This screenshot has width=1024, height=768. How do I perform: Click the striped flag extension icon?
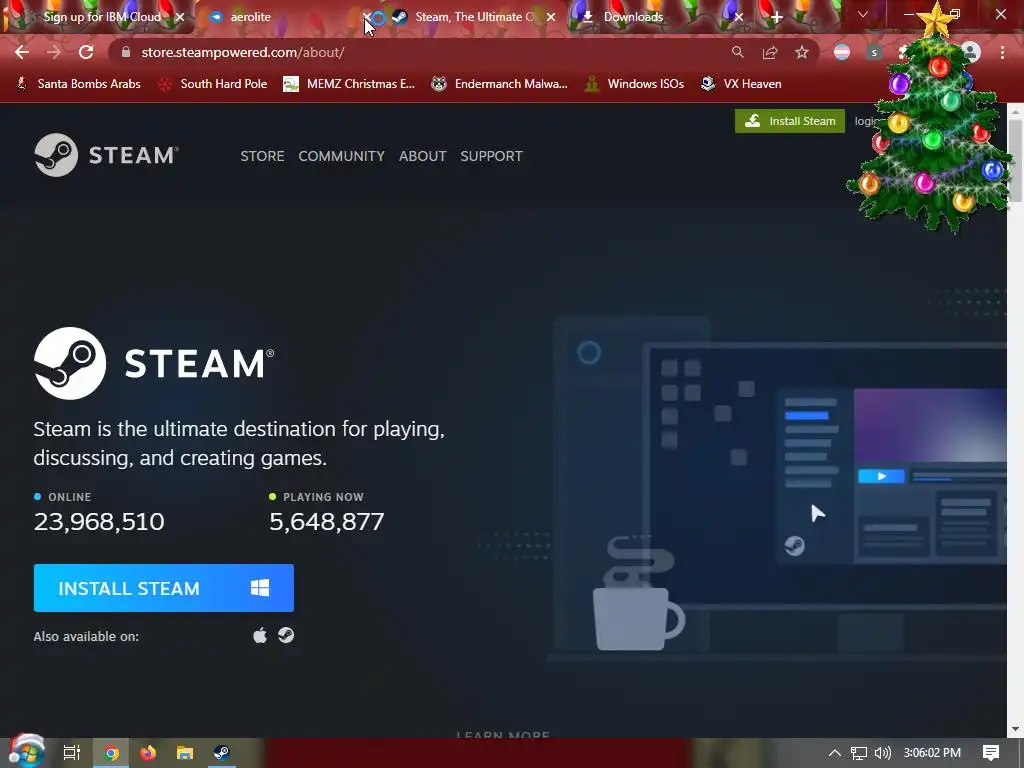(x=842, y=52)
